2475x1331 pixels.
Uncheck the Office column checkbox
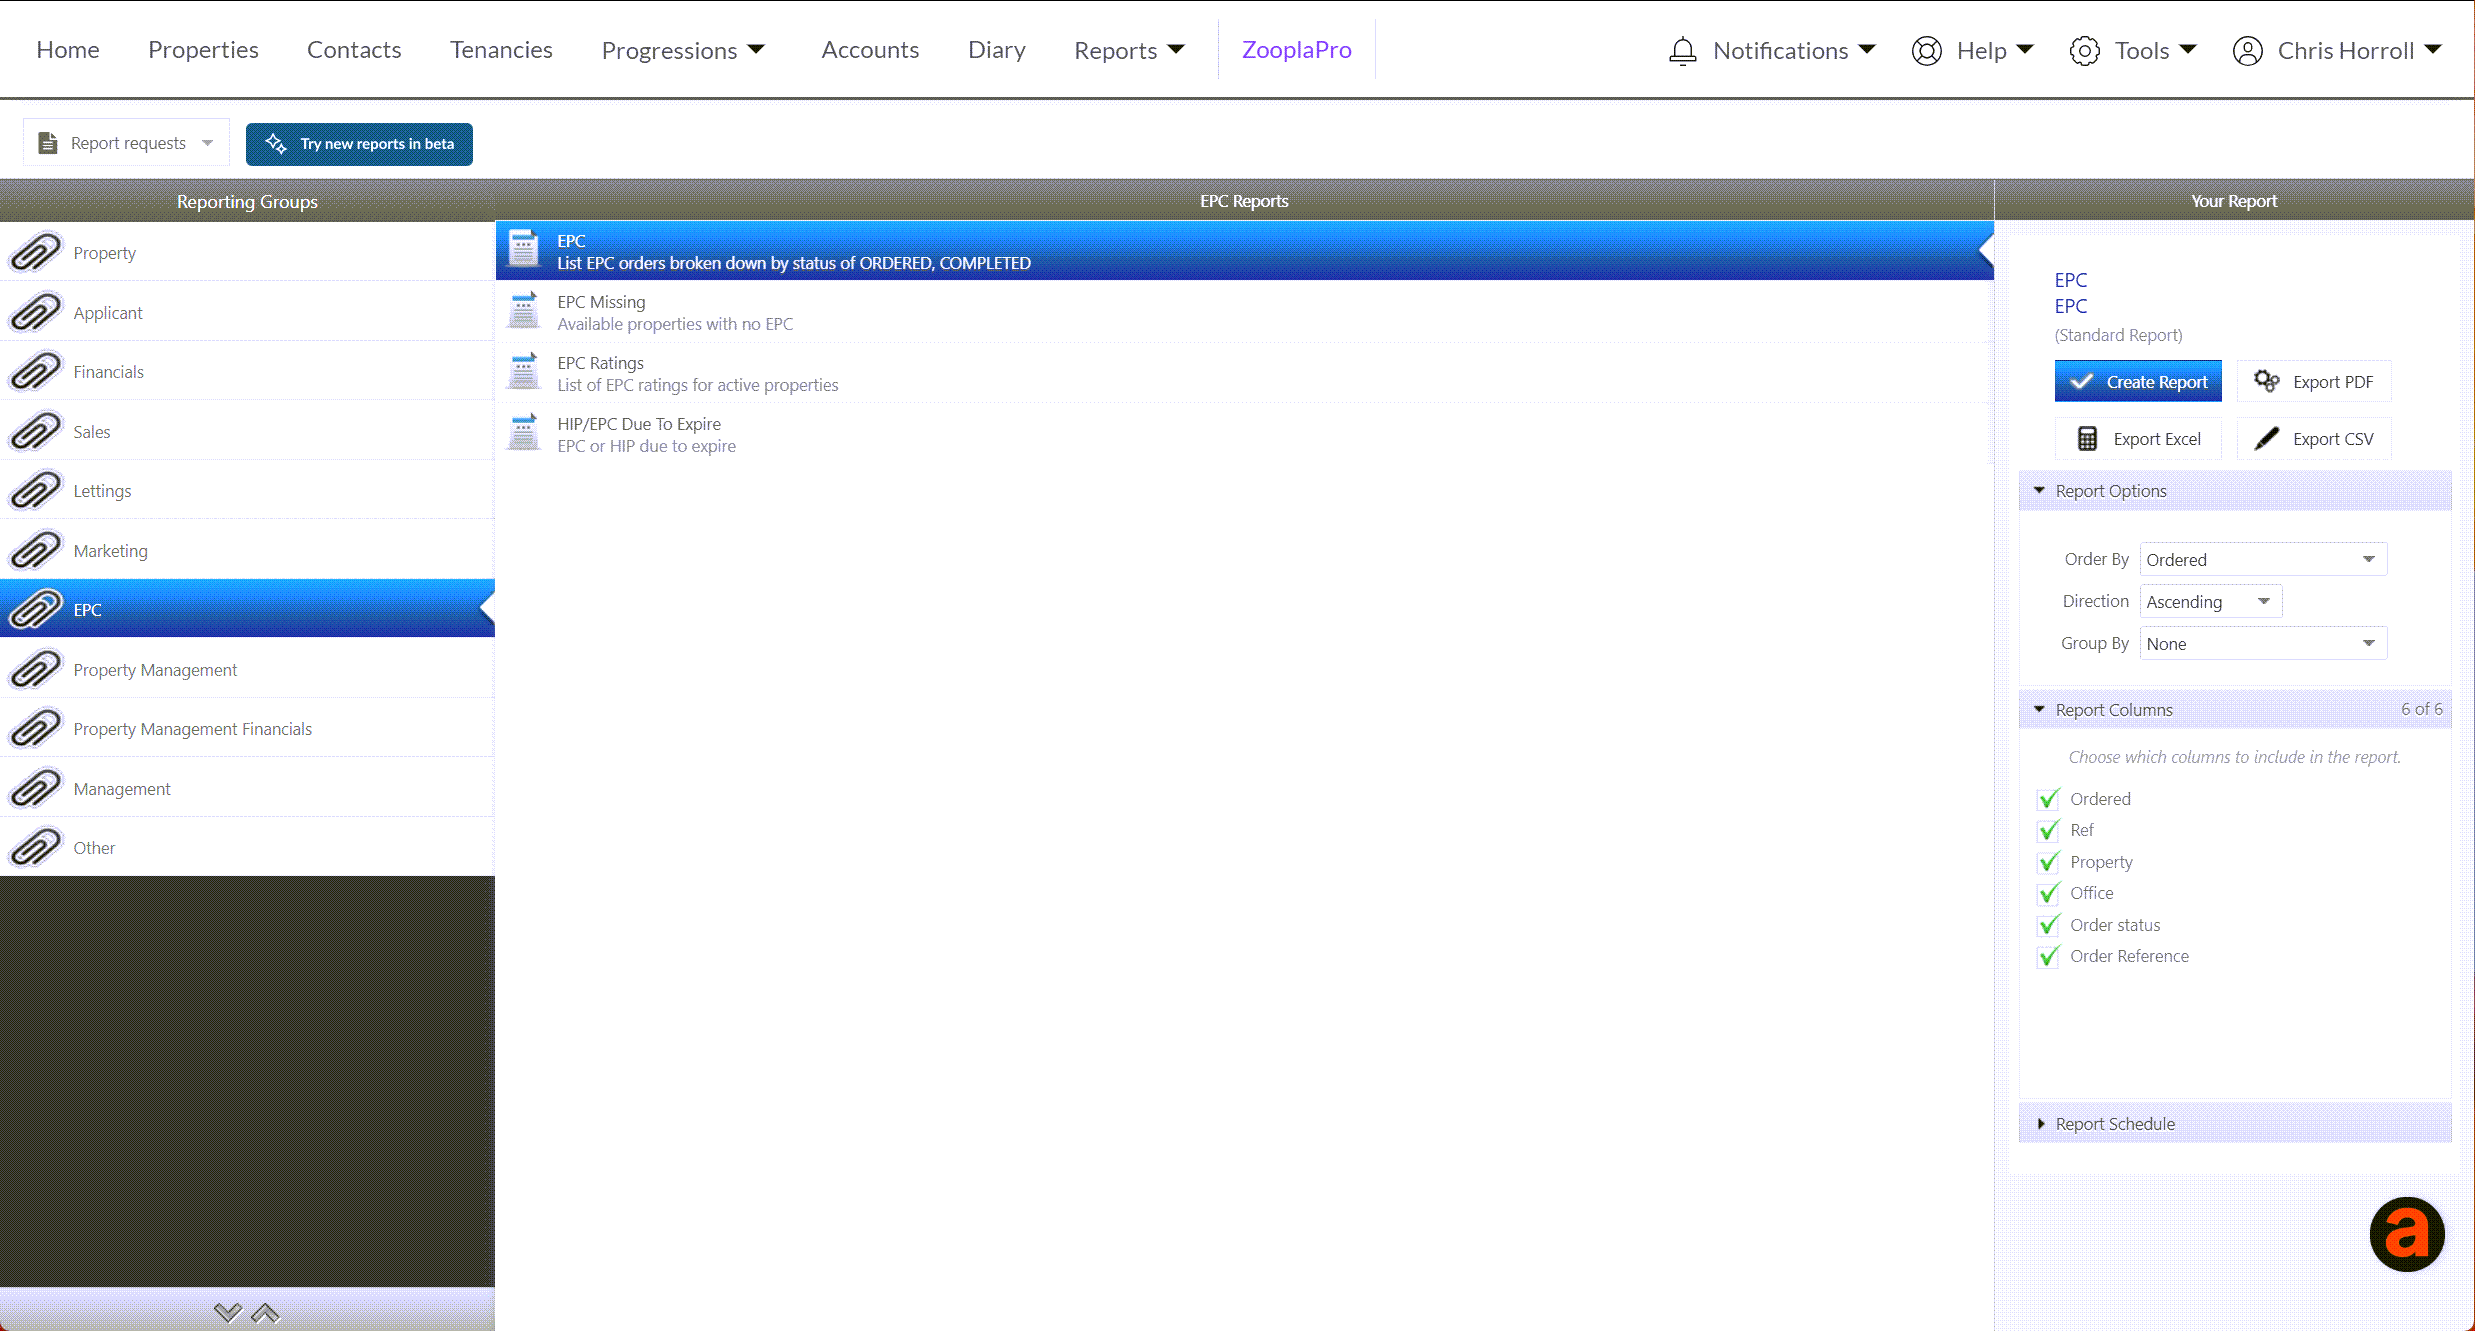click(2048, 893)
